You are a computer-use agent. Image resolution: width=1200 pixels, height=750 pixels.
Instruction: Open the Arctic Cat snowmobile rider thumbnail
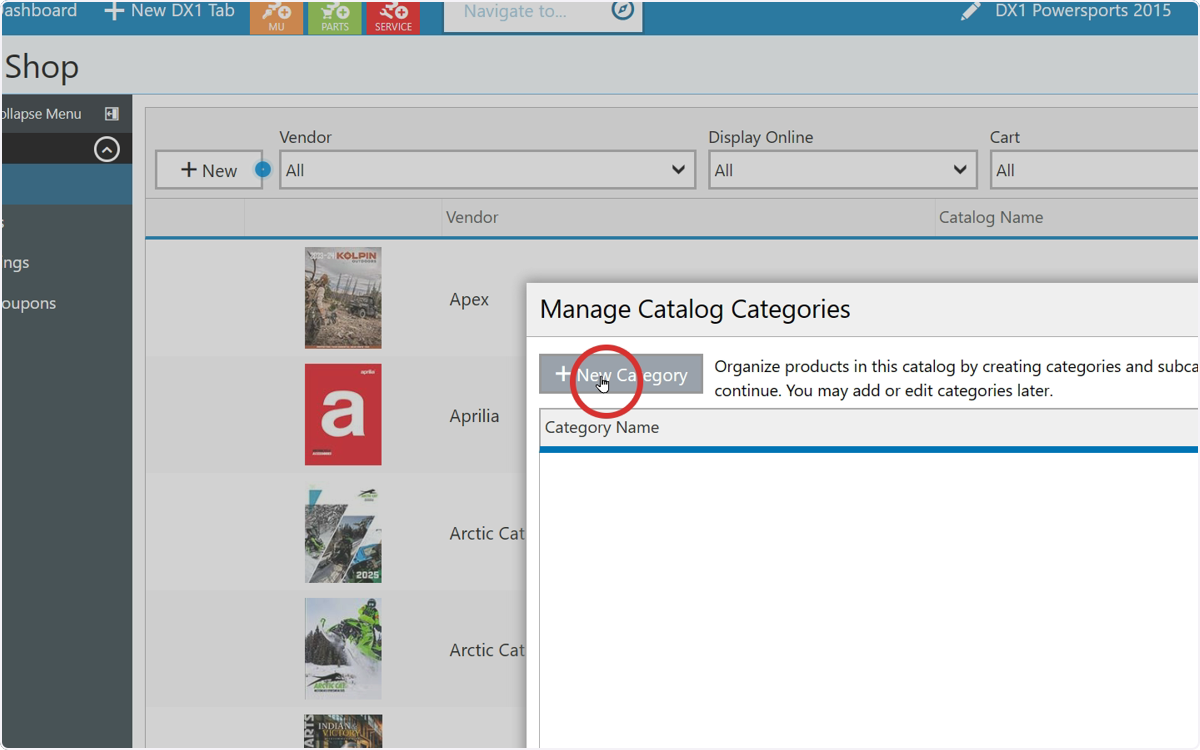[343, 649]
